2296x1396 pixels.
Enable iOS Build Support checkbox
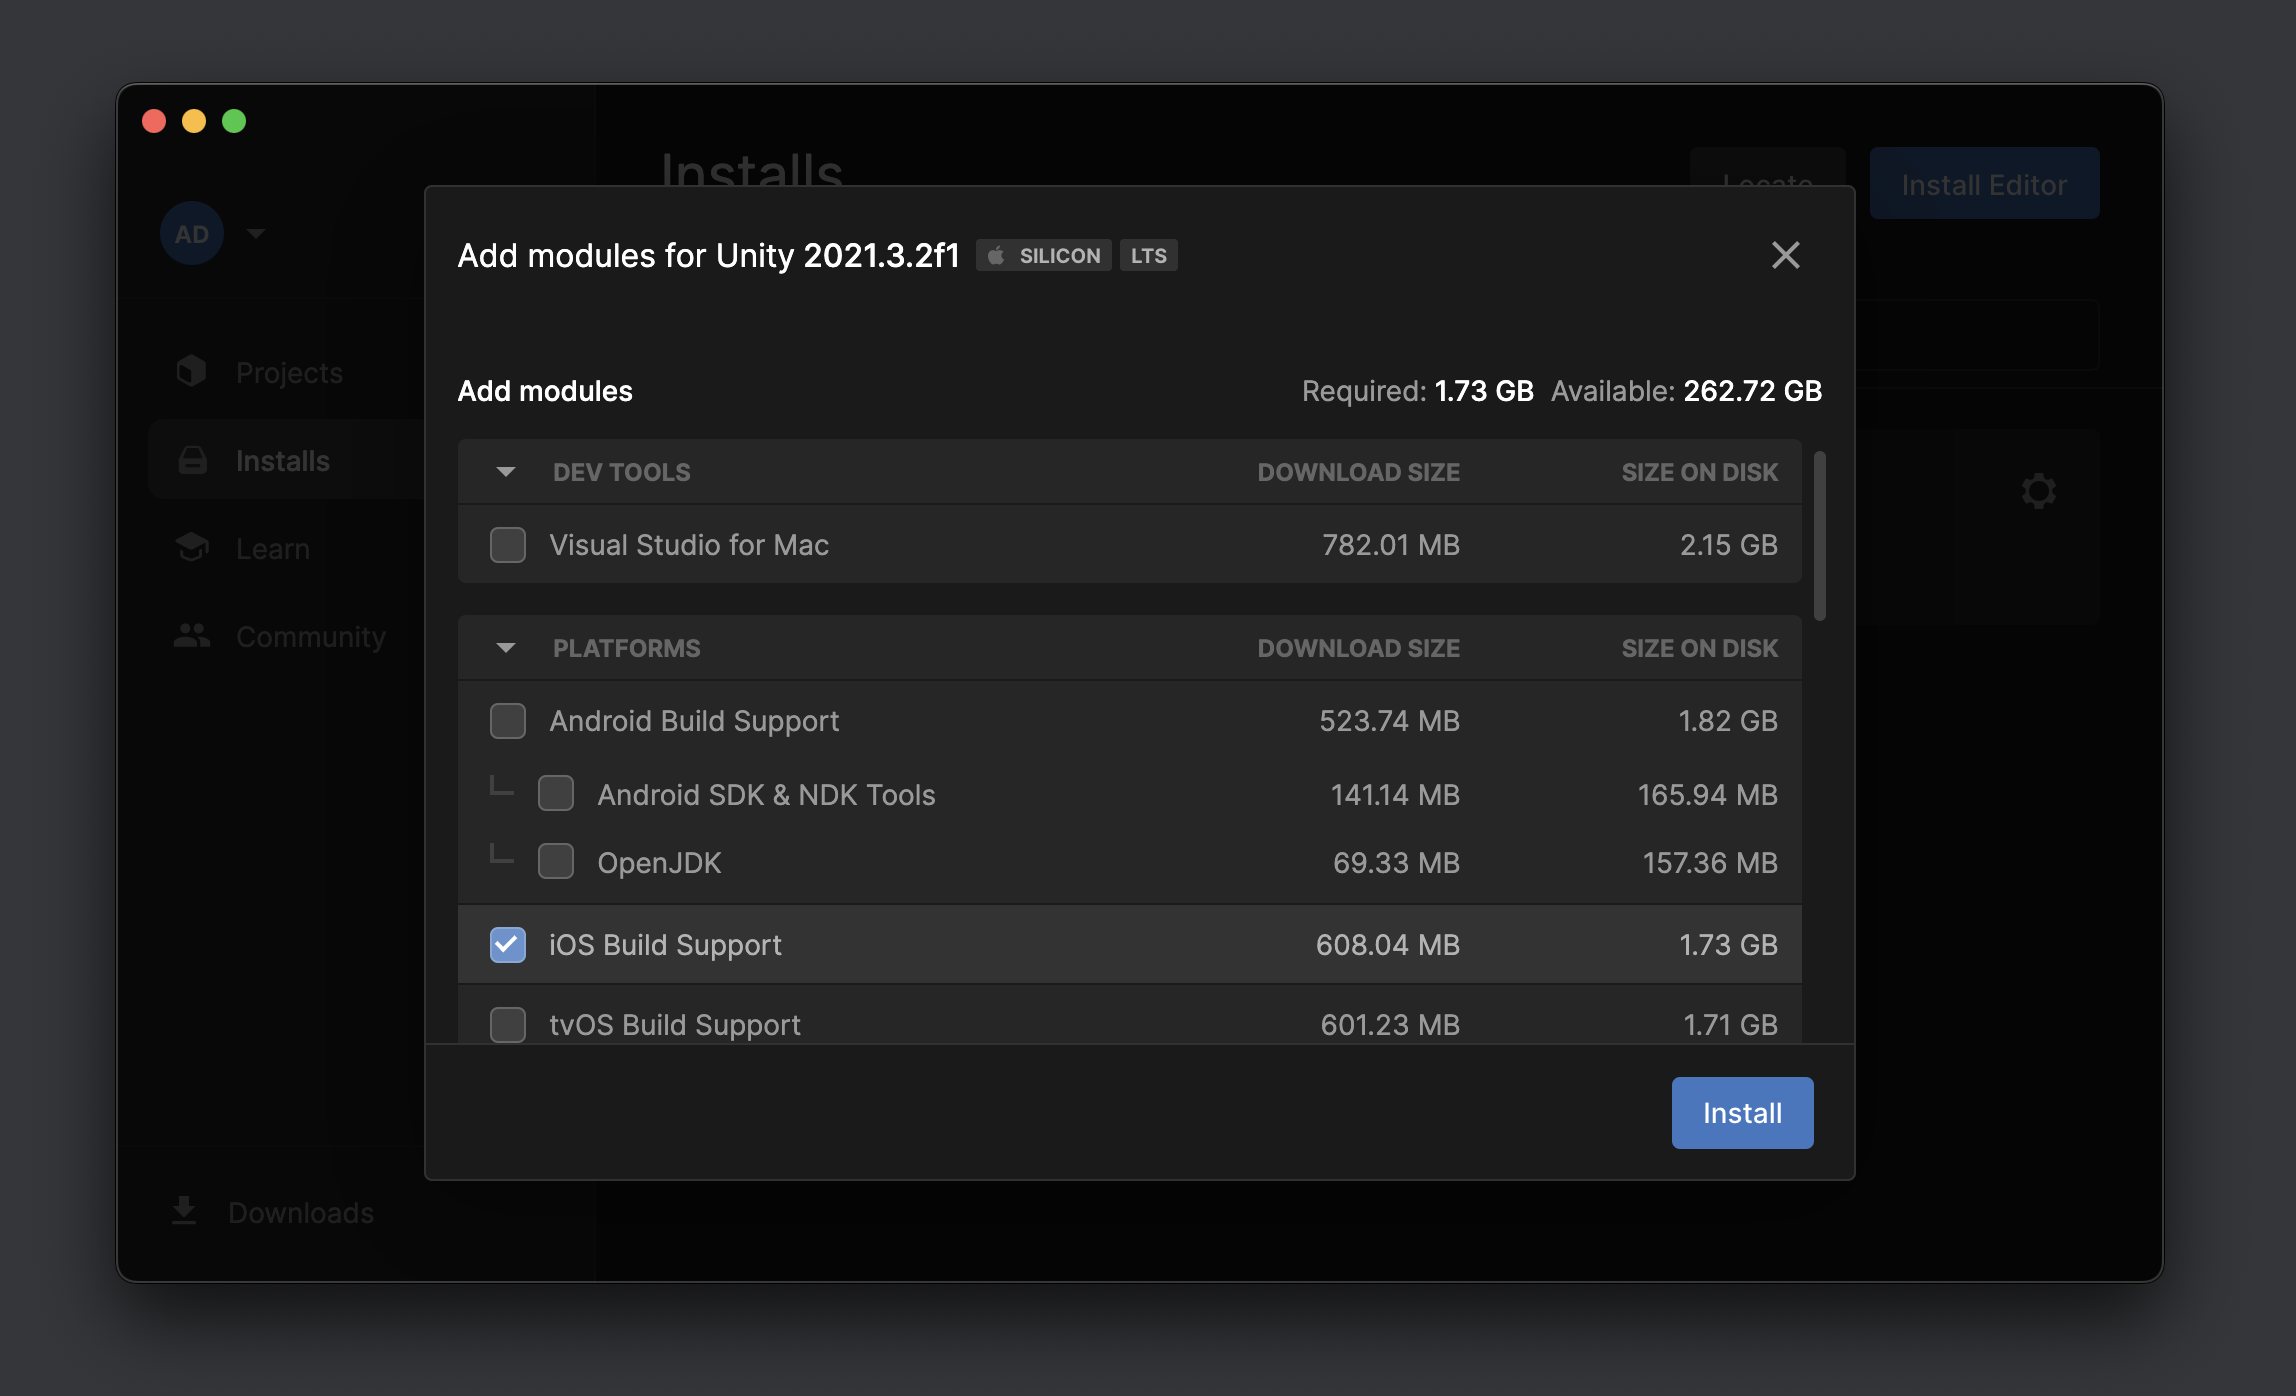coord(507,943)
